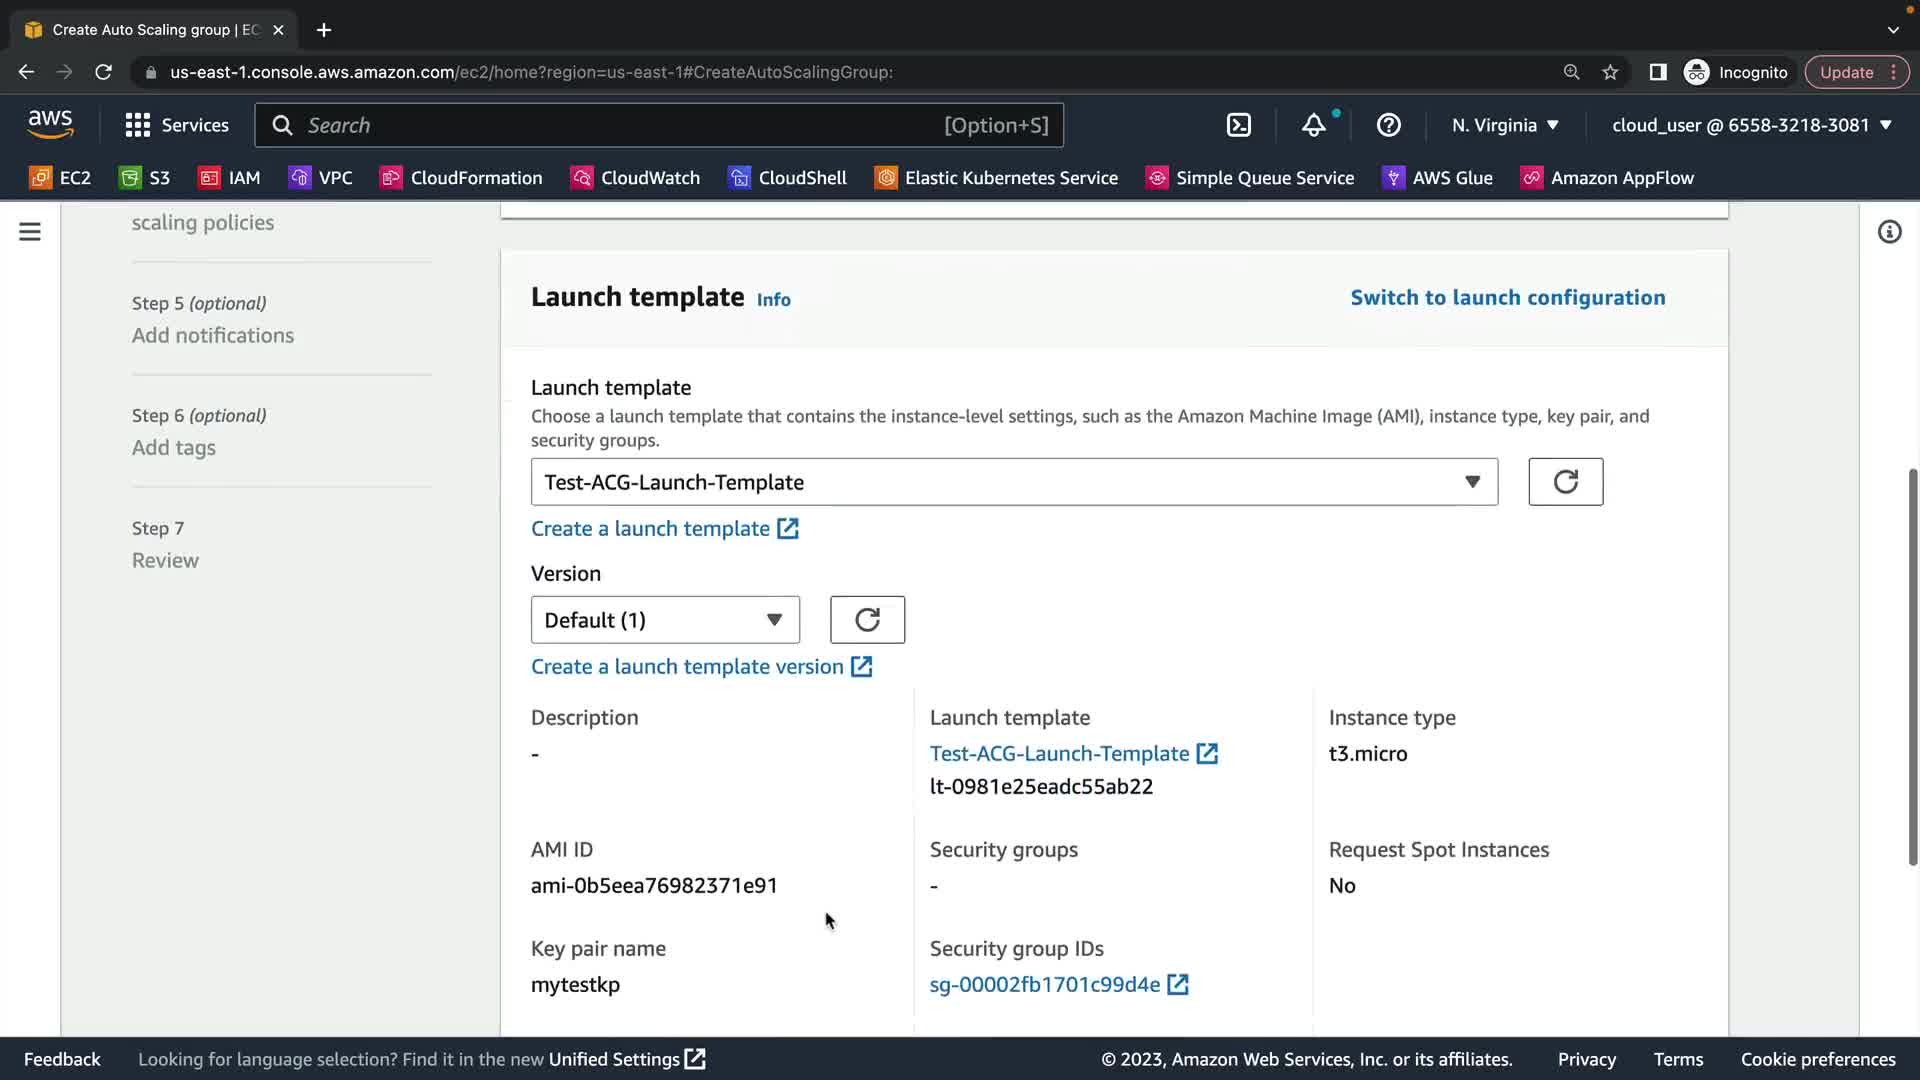
Task: Bookmark this page with the star icon
Action: point(1610,72)
